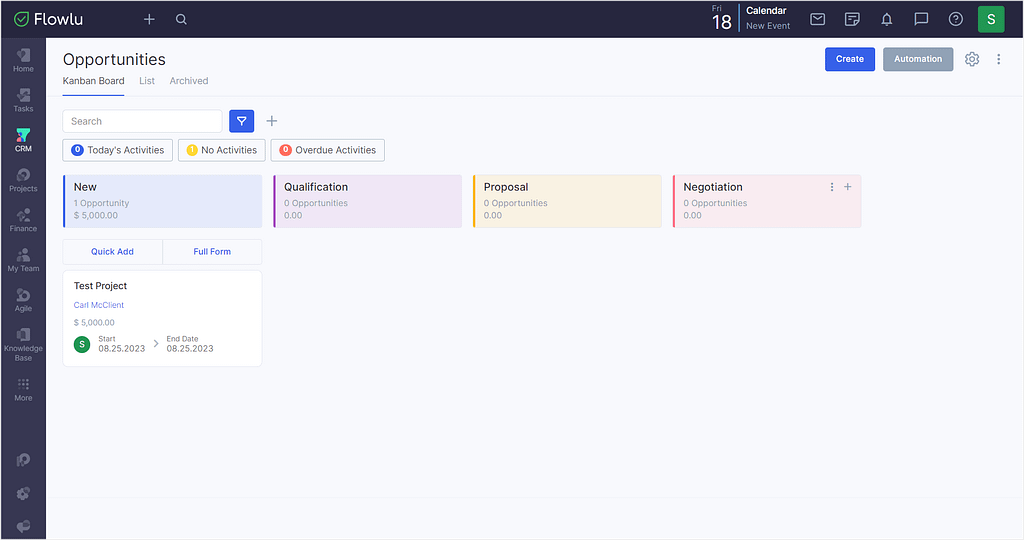Open Projects module in sidebar
This screenshot has width=1024, height=540.
pos(23,180)
